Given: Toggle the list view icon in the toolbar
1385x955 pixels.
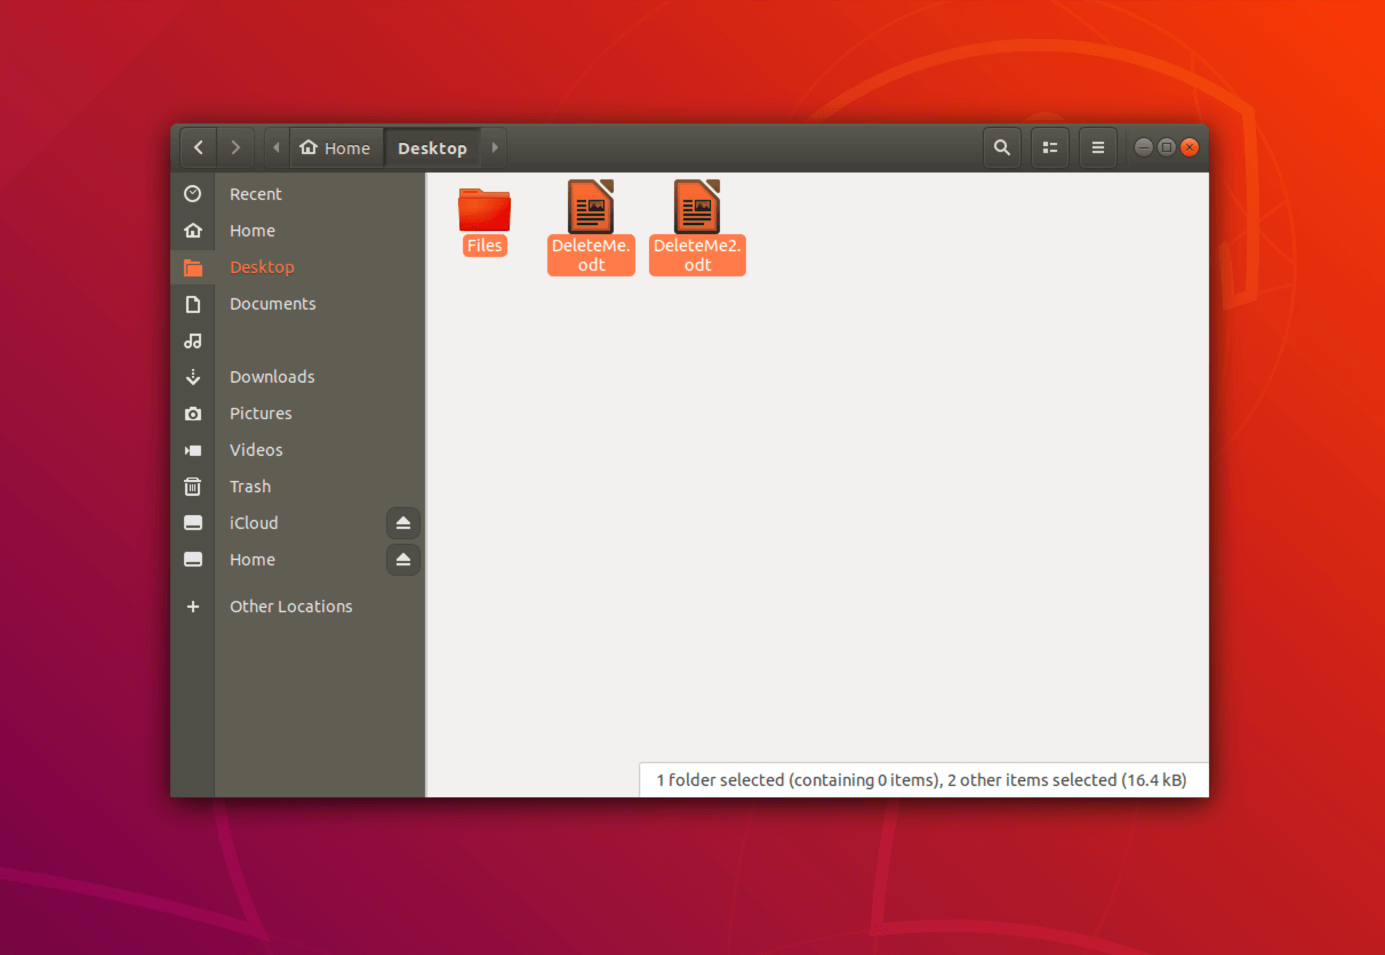Looking at the screenshot, I should 1050,147.
